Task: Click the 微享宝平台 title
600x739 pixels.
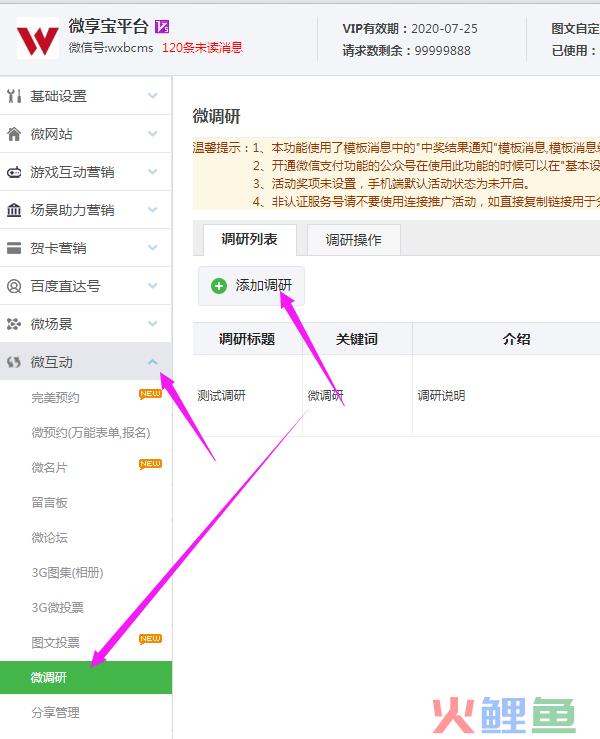Action: point(108,26)
